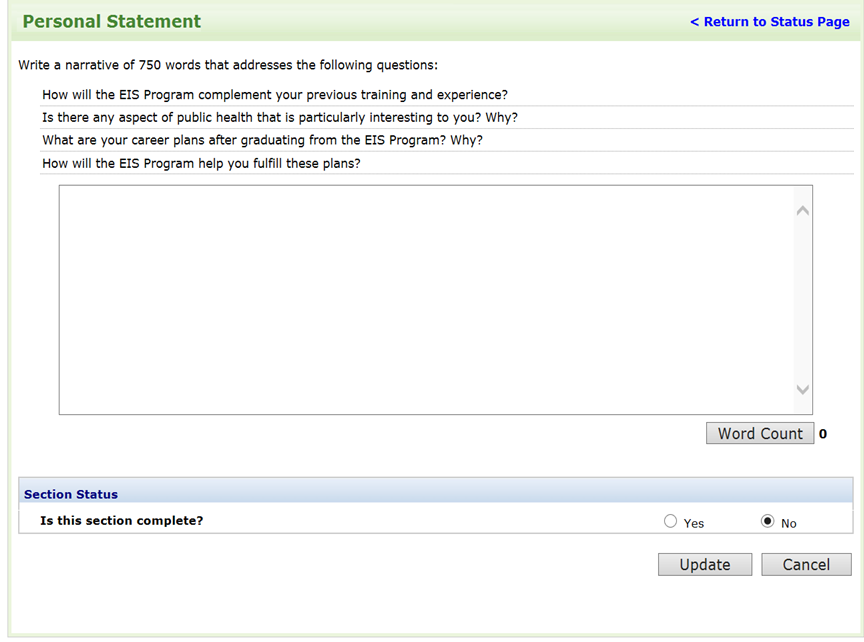Image resolution: width=864 pixels, height=642 pixels.
Task: Select the Yes radio button
Action: click(670, 521)
